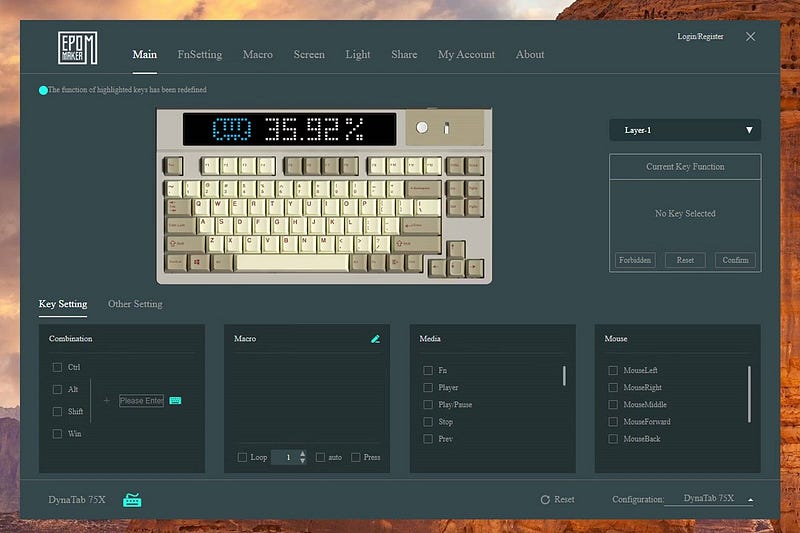Click the Epomaker logo icon
Image resolution: width=800 pixels, height=533 pixels.
pos(77,49)
